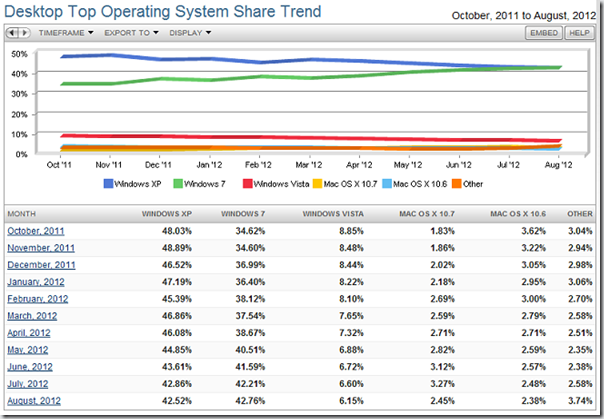Click the Windows 7 green legend swatch
Image resolution: width=604 pixels, height=419 pixels.
tap(178, 184)
